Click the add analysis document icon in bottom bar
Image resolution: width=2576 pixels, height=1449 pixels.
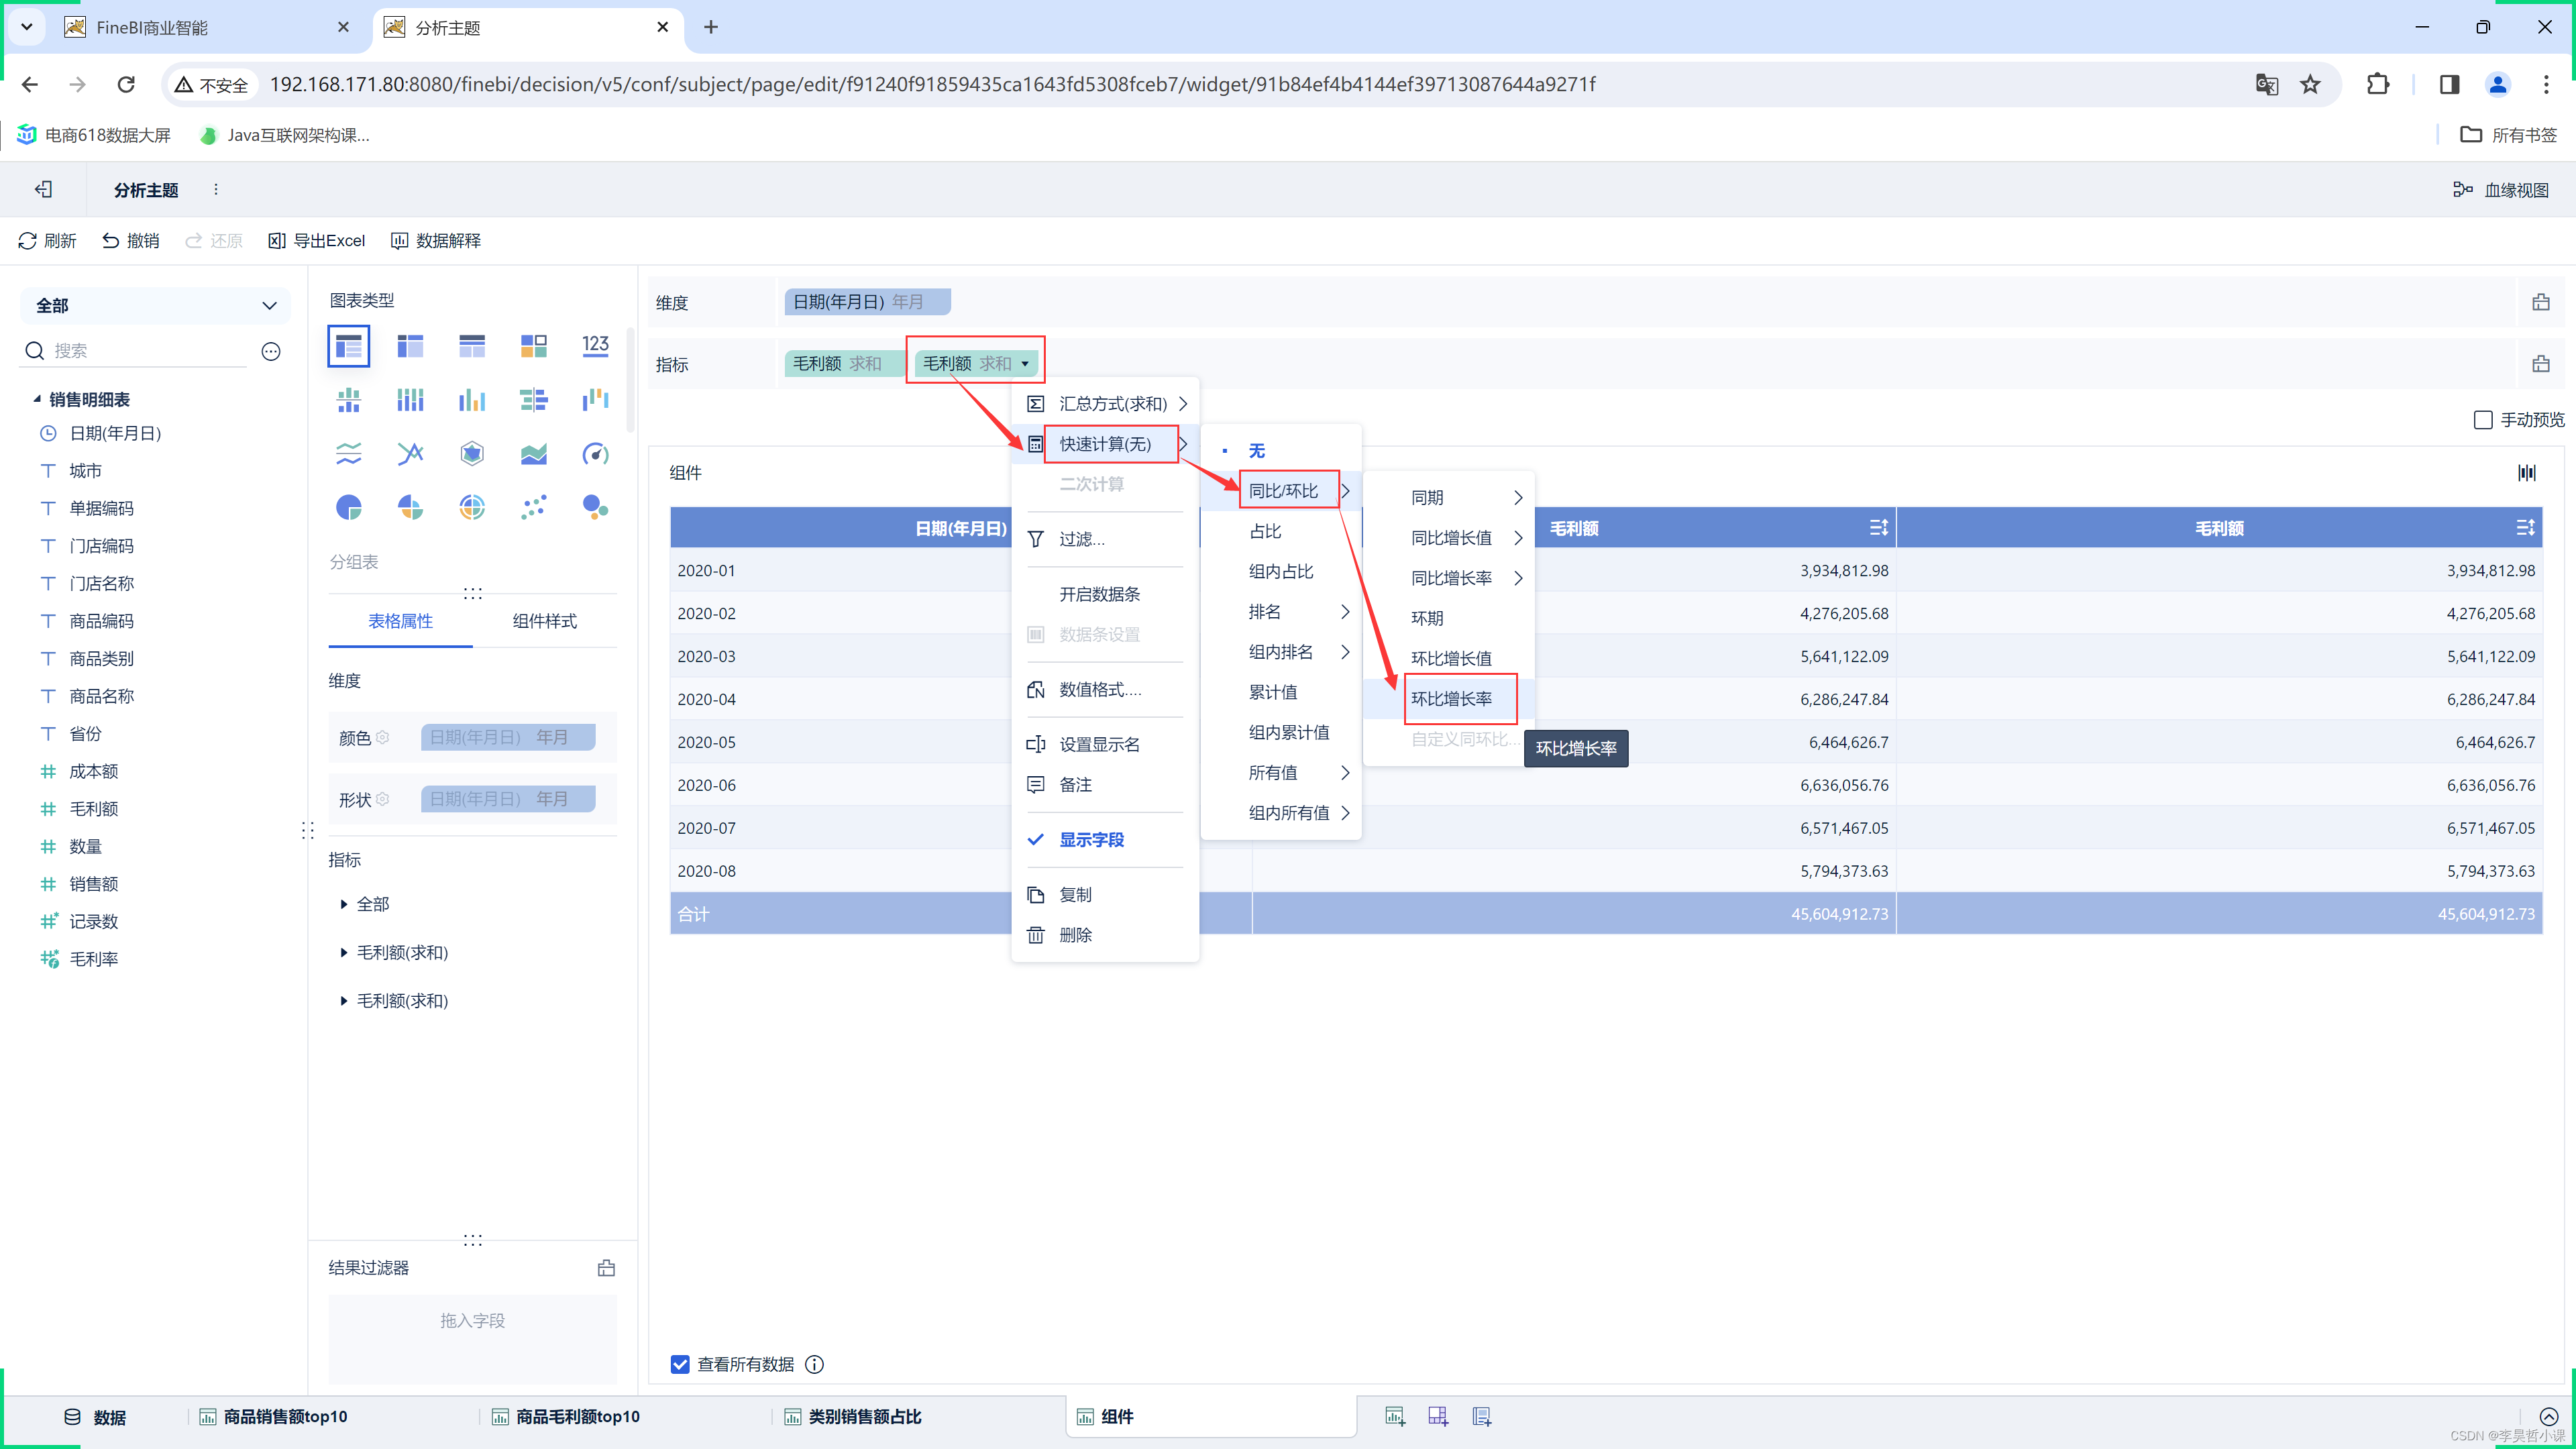[x=1481, y=1416]
